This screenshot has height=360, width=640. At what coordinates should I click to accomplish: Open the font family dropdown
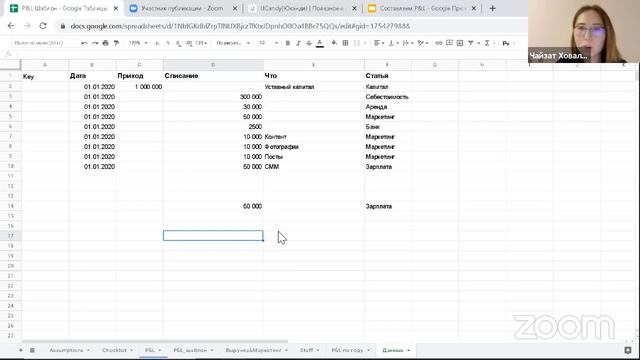coord(233,43)
